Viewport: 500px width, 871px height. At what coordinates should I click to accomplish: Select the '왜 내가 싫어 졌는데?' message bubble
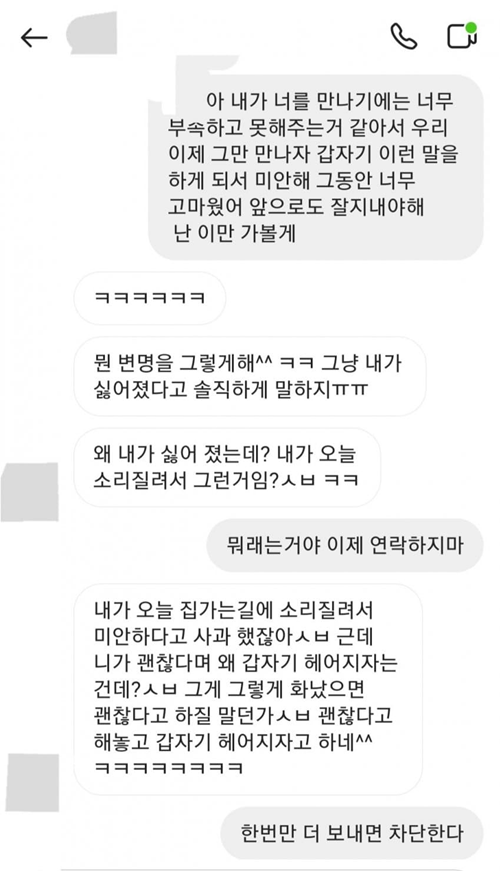point(227,467)
